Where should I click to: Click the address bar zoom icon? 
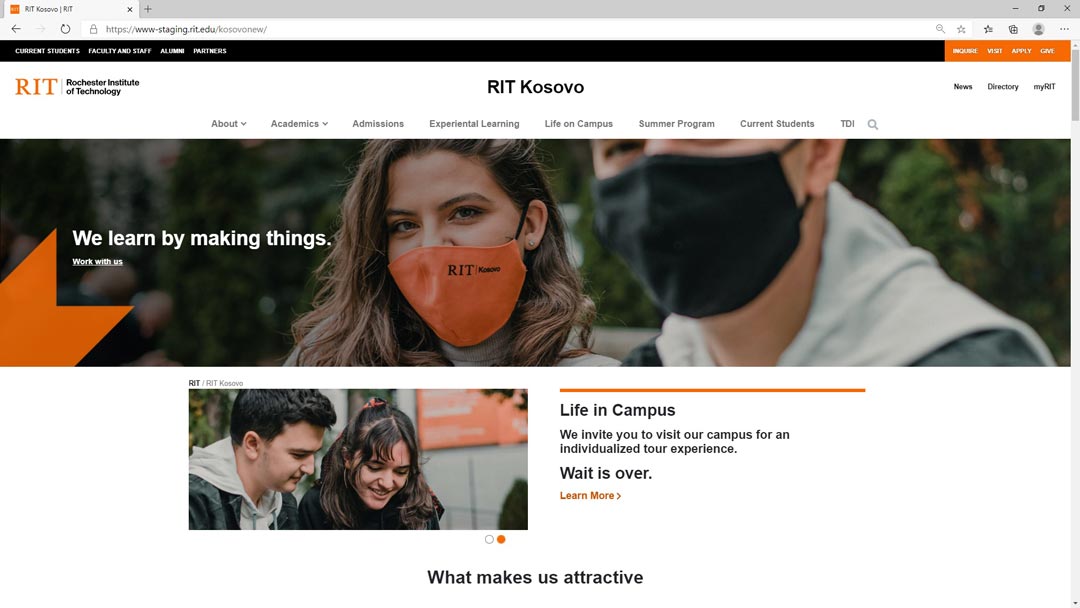point(940,29)
